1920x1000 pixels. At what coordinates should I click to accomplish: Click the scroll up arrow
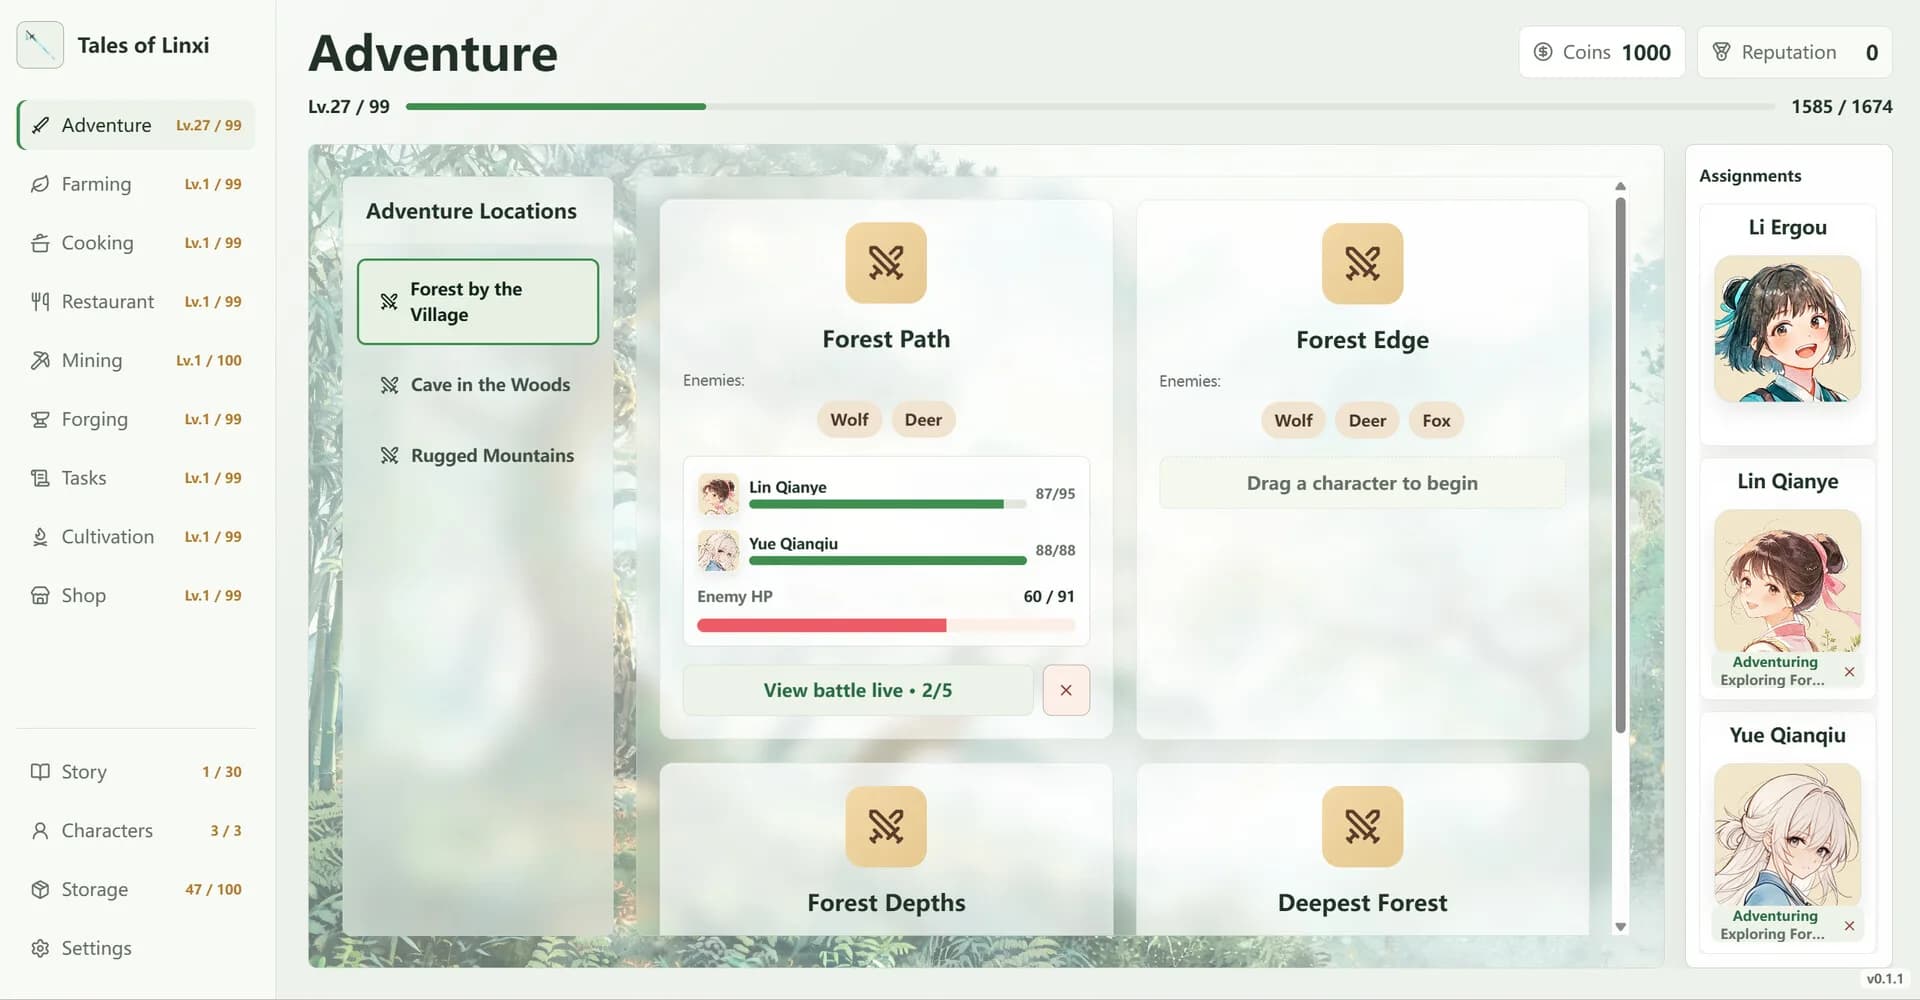pos(1620,187)
